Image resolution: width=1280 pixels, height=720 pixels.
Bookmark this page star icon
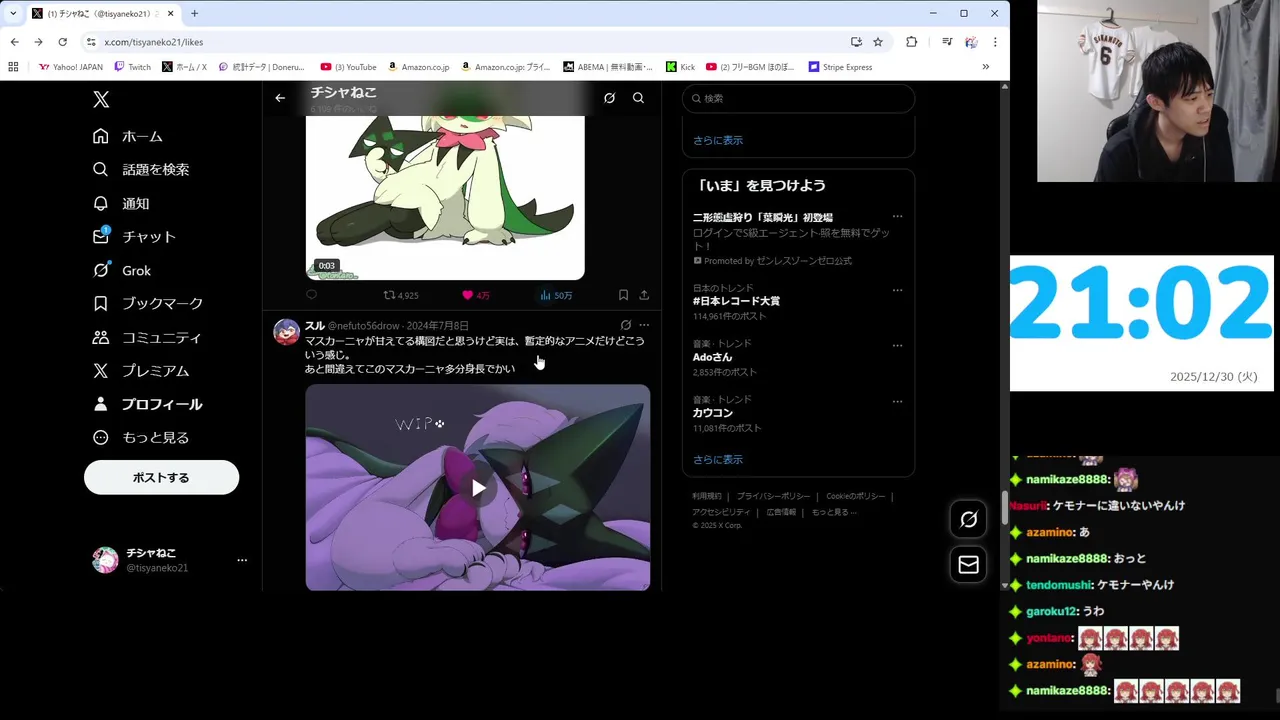pyautogui.click(x=878, y=42)
